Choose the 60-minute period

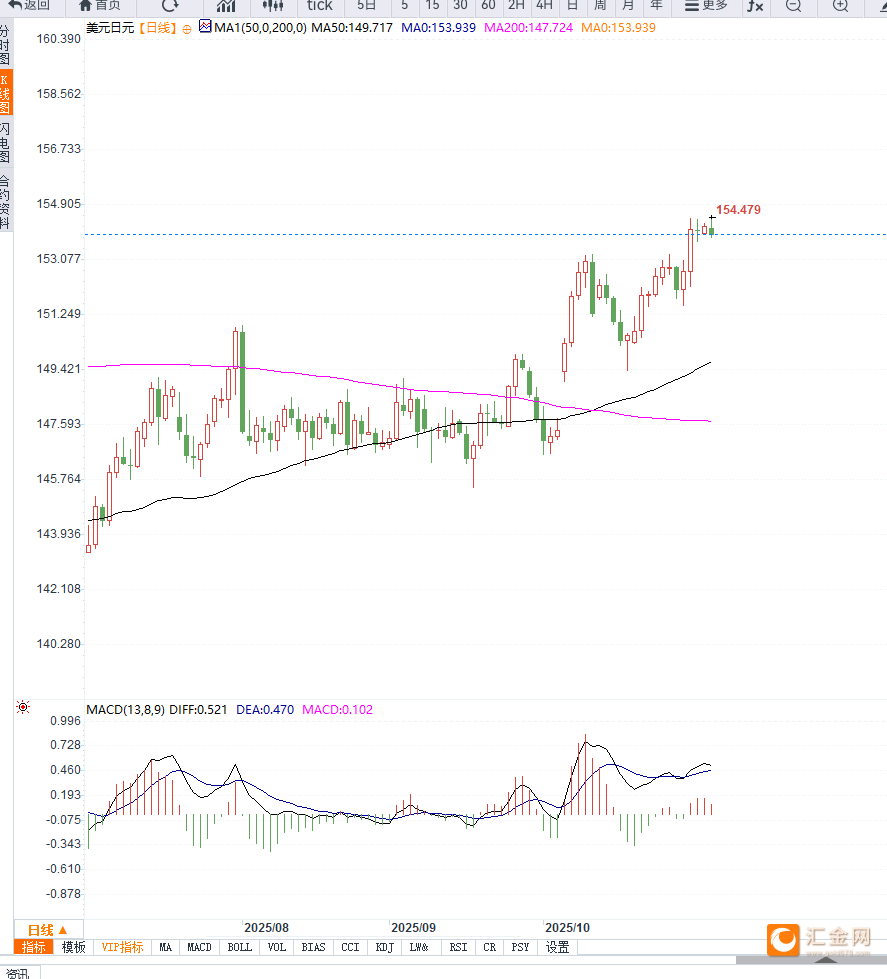point(488,6)
